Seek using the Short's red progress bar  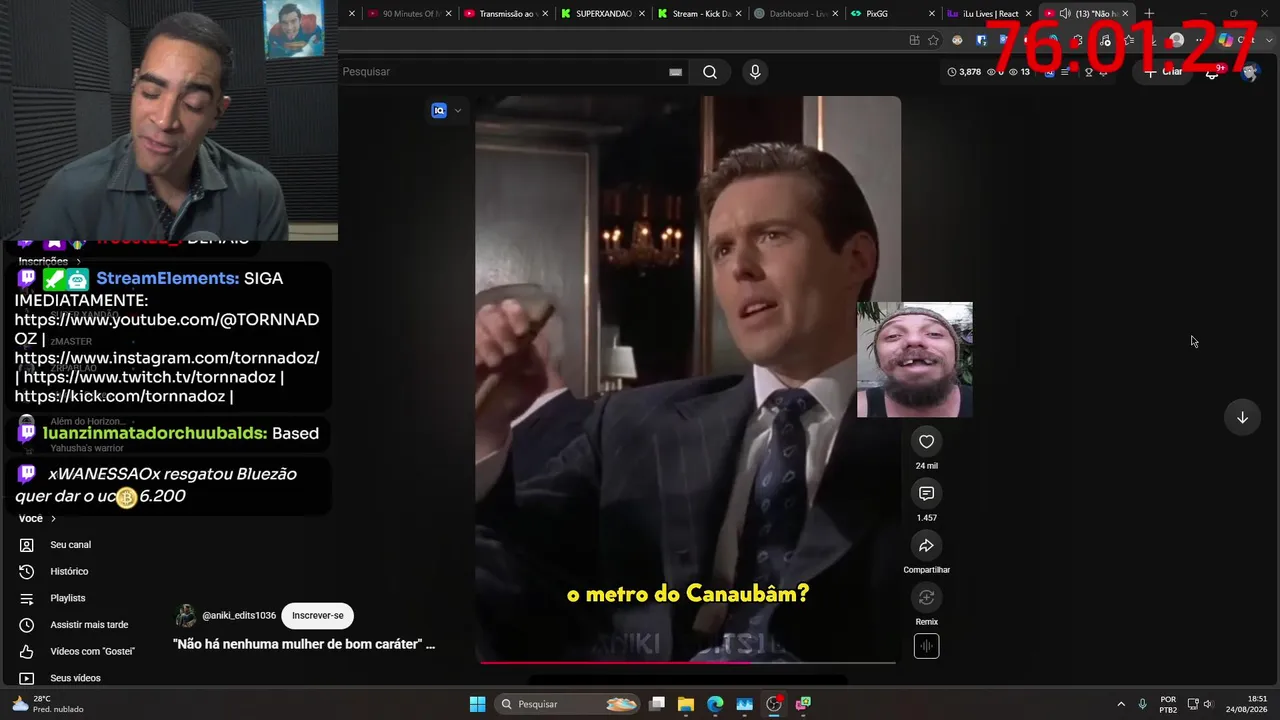688,662
